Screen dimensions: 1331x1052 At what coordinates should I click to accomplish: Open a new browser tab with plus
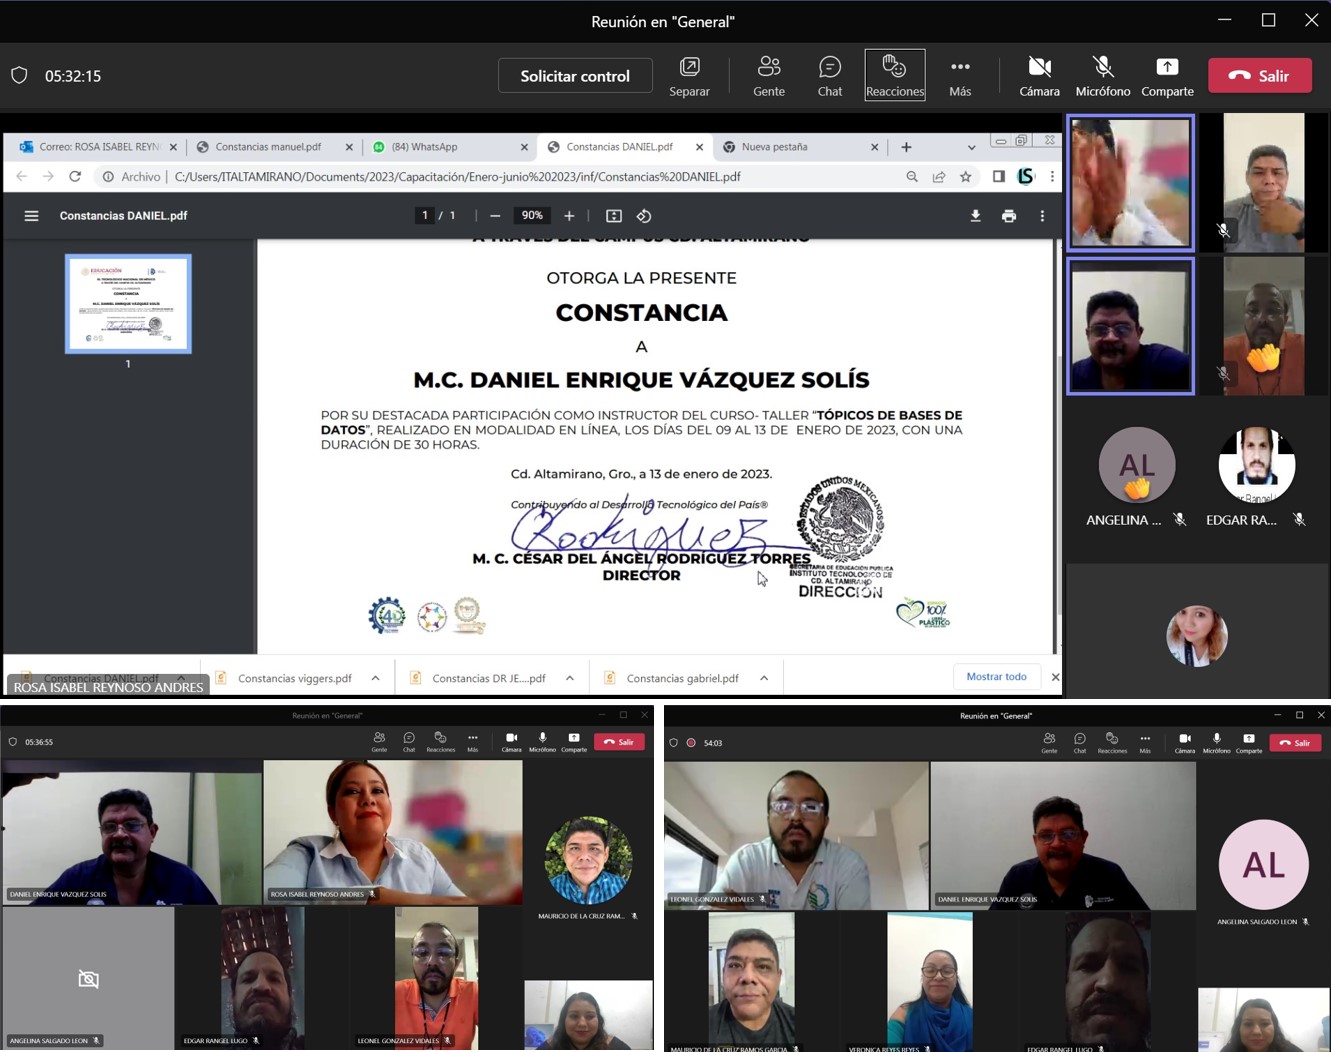click(906, 147)
